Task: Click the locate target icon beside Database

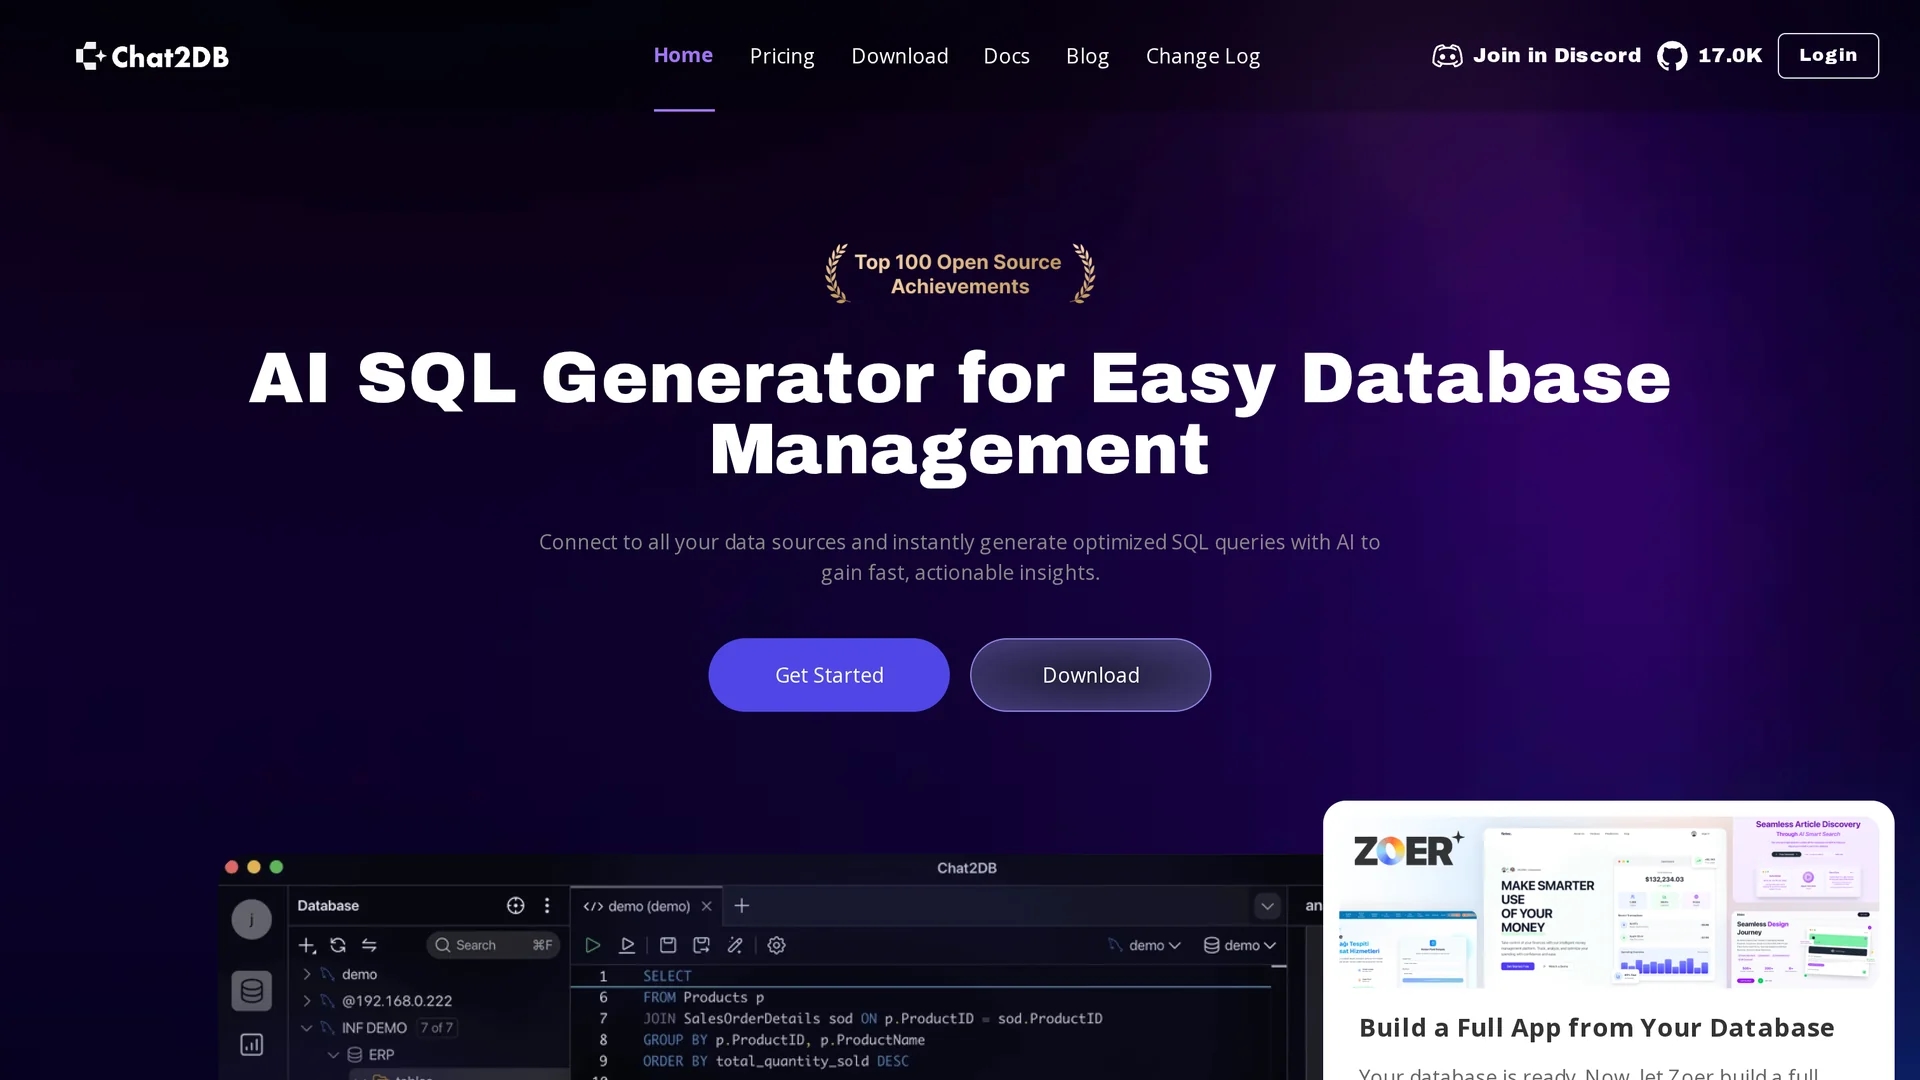Action: pos(515,905)
